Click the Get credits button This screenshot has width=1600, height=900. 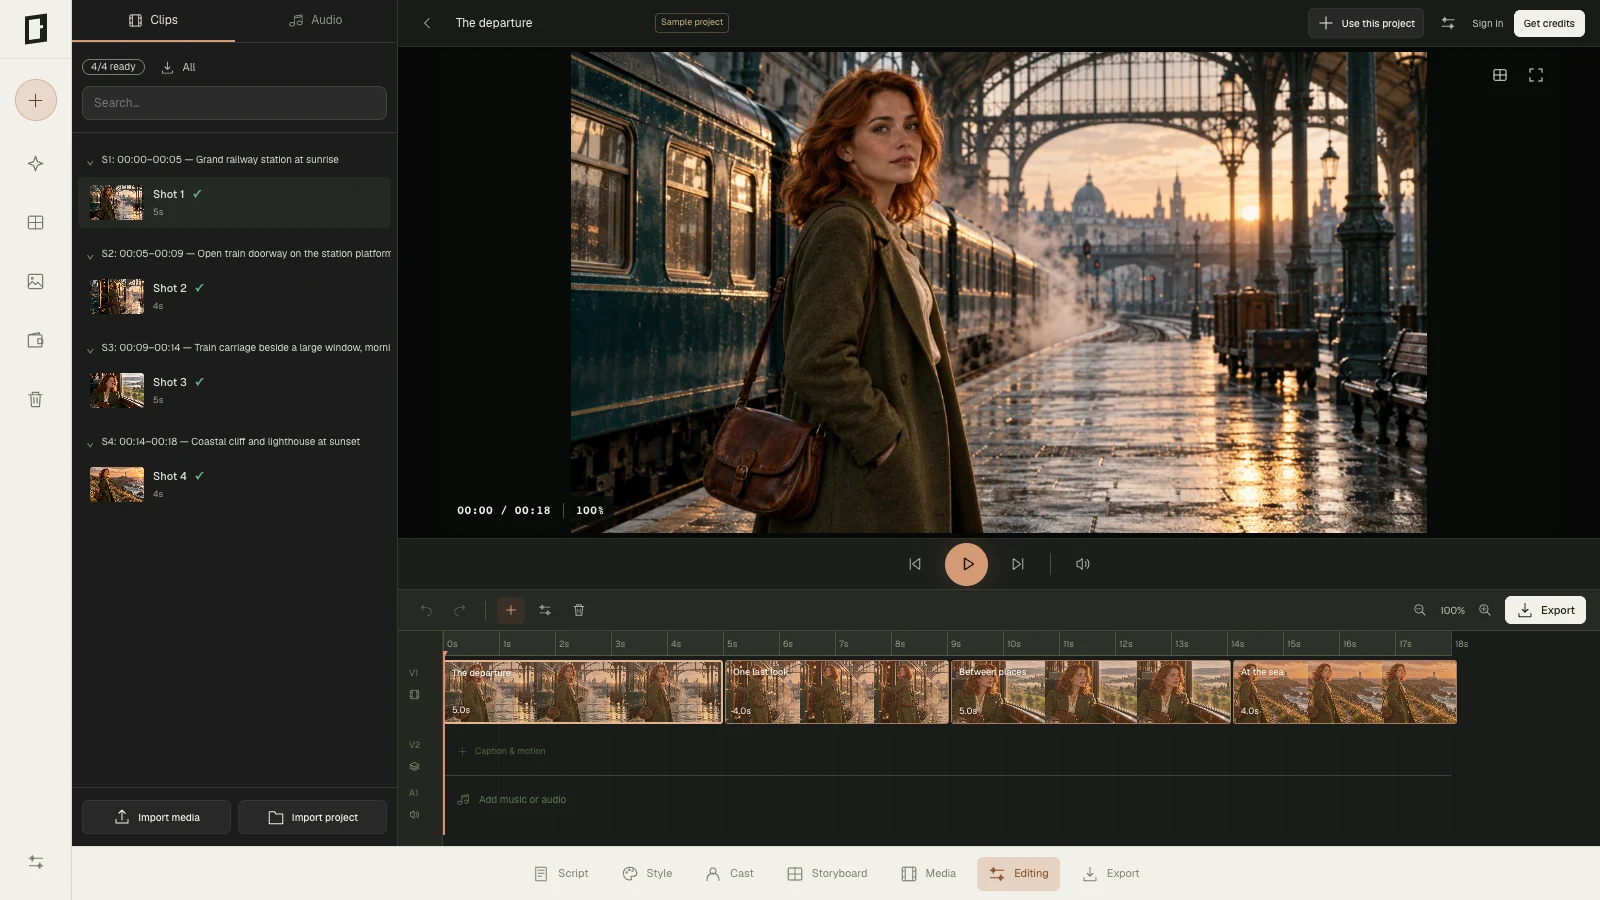click(1549, 23)
